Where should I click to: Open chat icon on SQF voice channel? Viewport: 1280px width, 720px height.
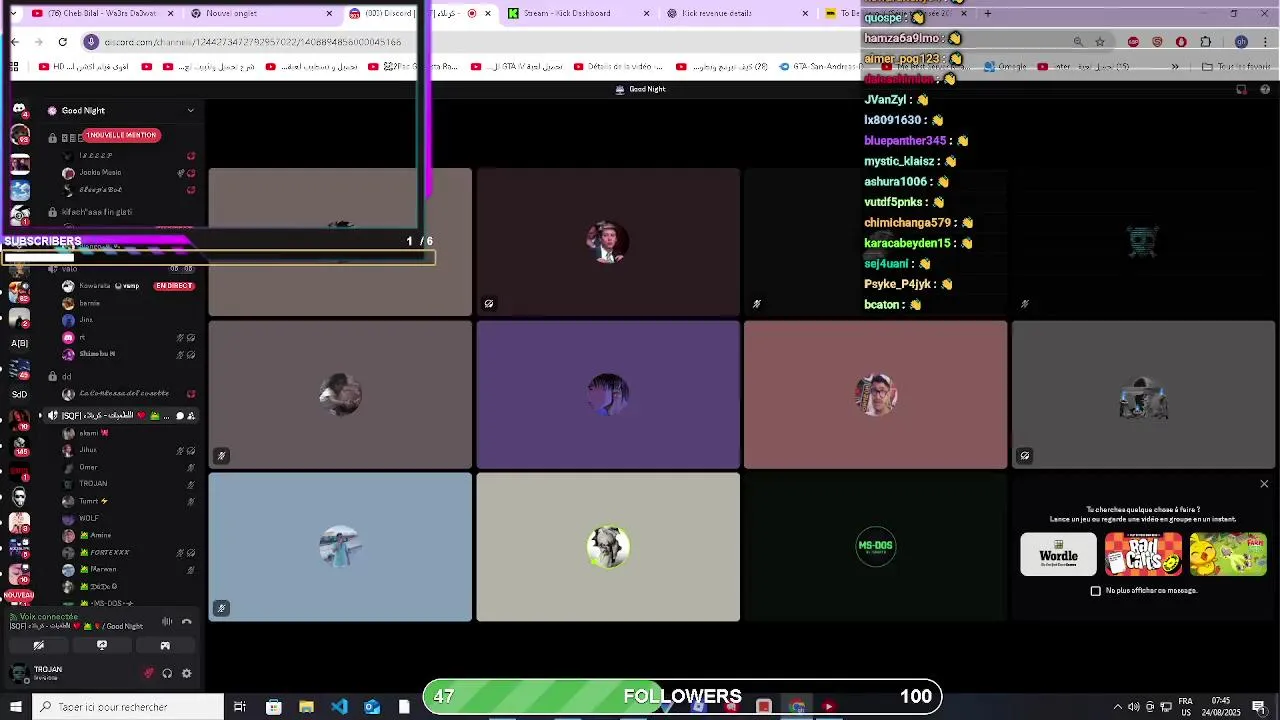pyautogui.click(x=180, y=416)
